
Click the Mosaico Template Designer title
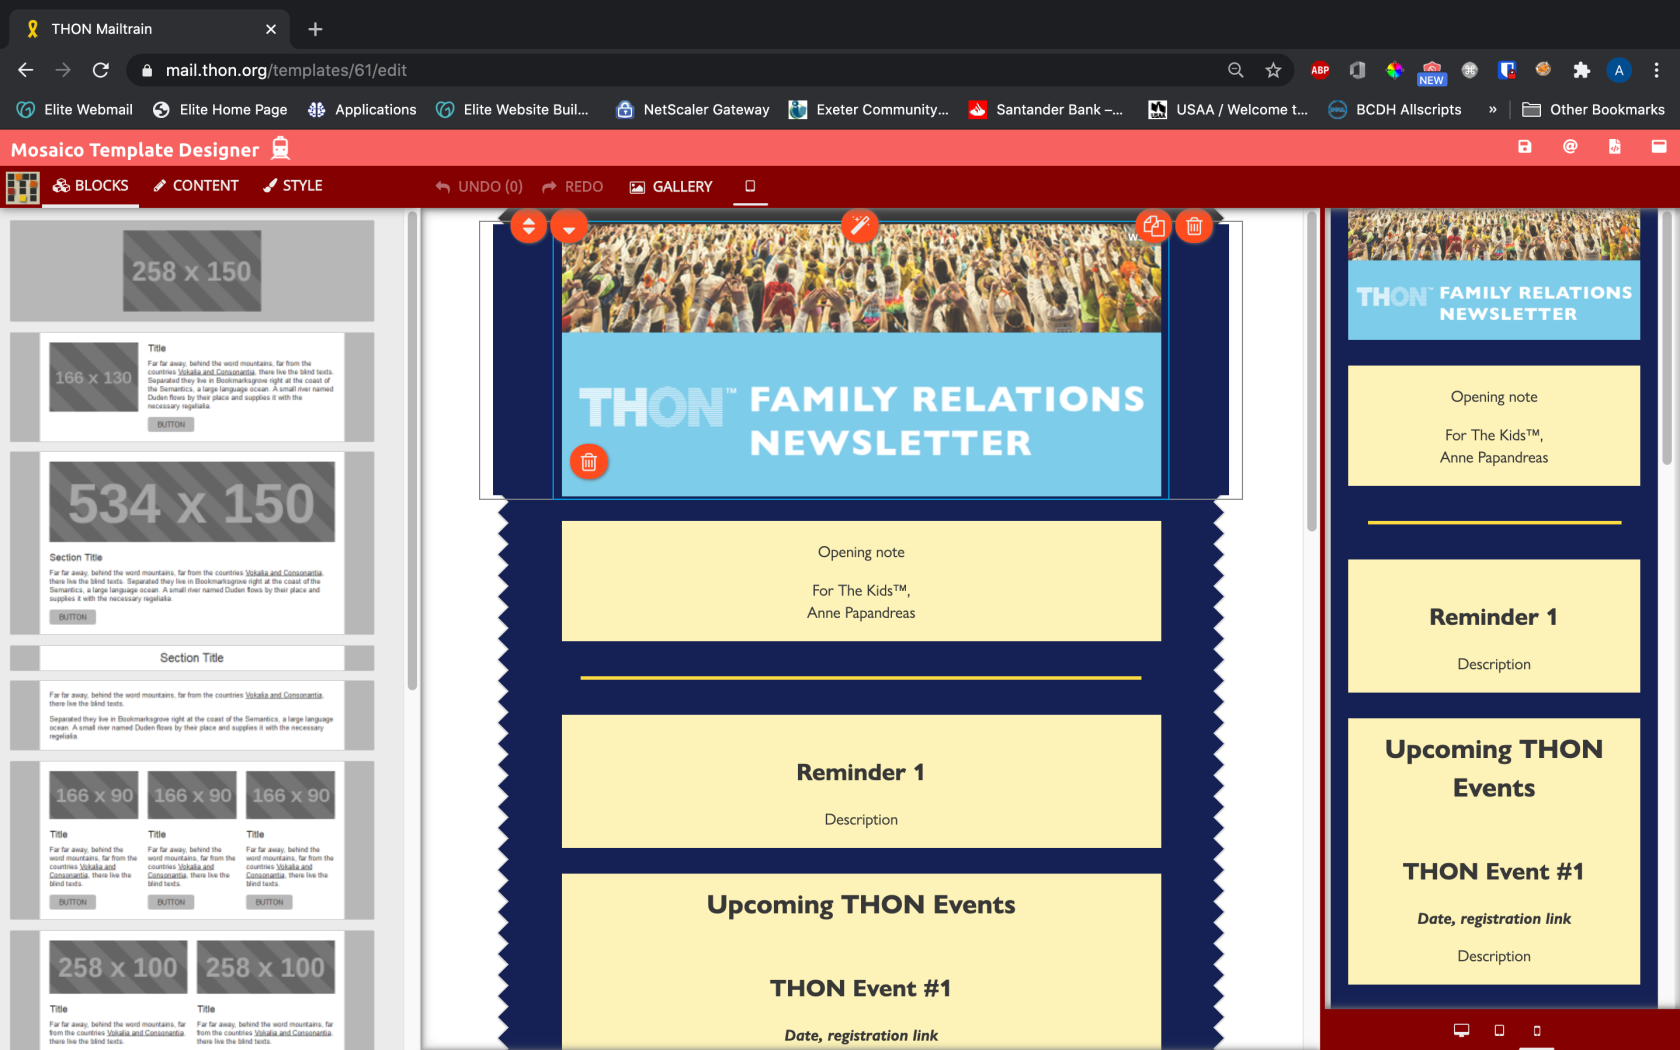(135, 150)
